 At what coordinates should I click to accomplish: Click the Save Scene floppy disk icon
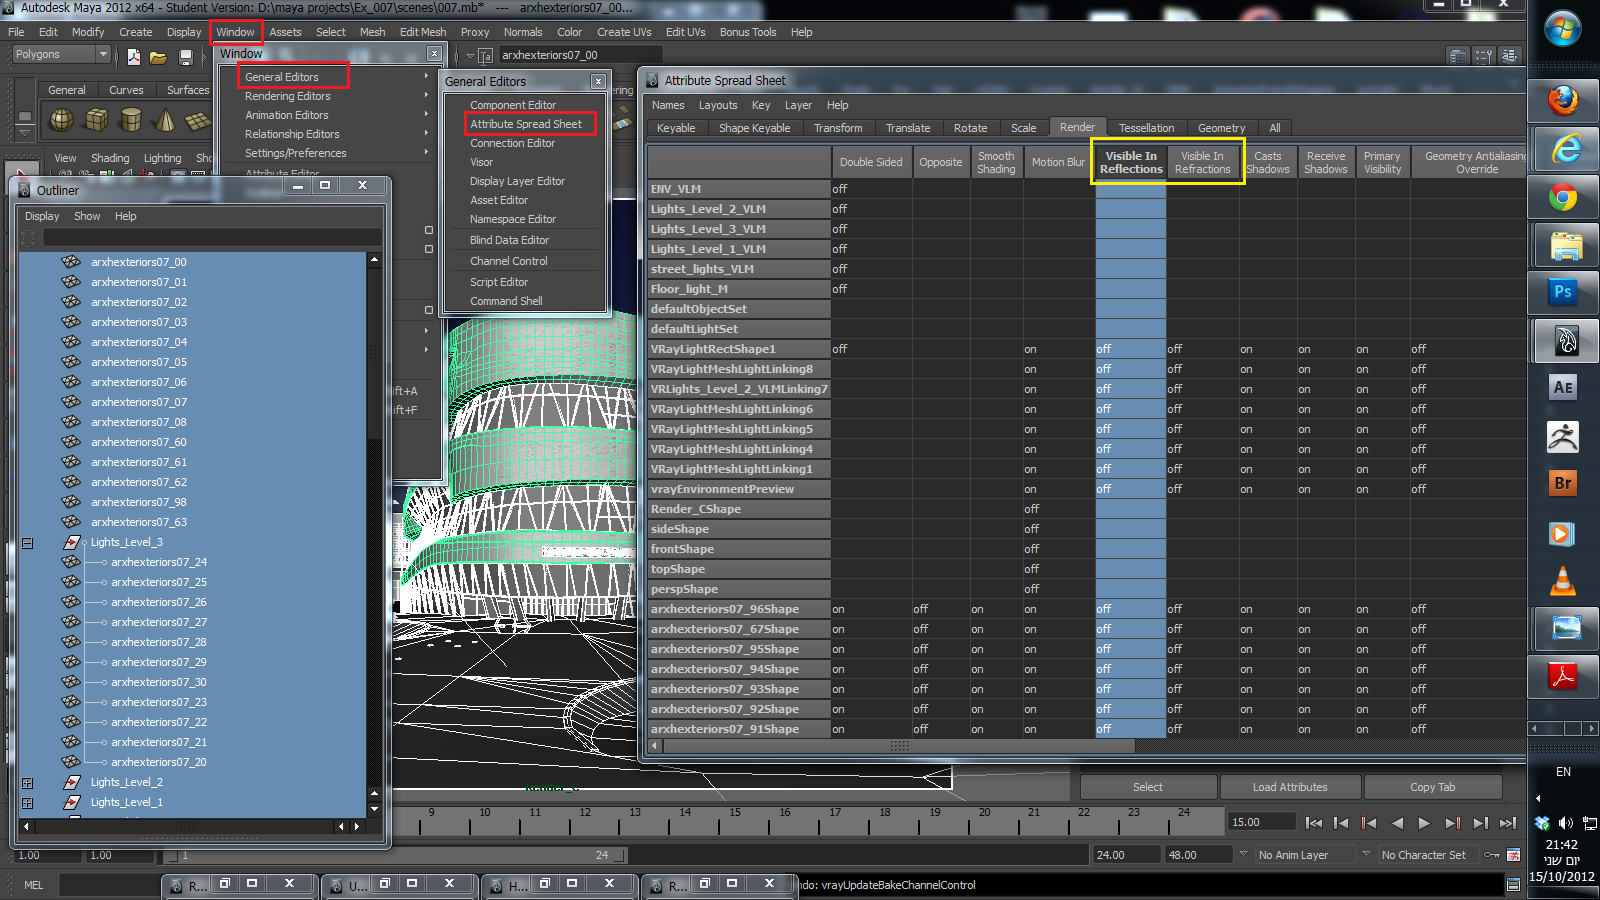coord(185,57)
